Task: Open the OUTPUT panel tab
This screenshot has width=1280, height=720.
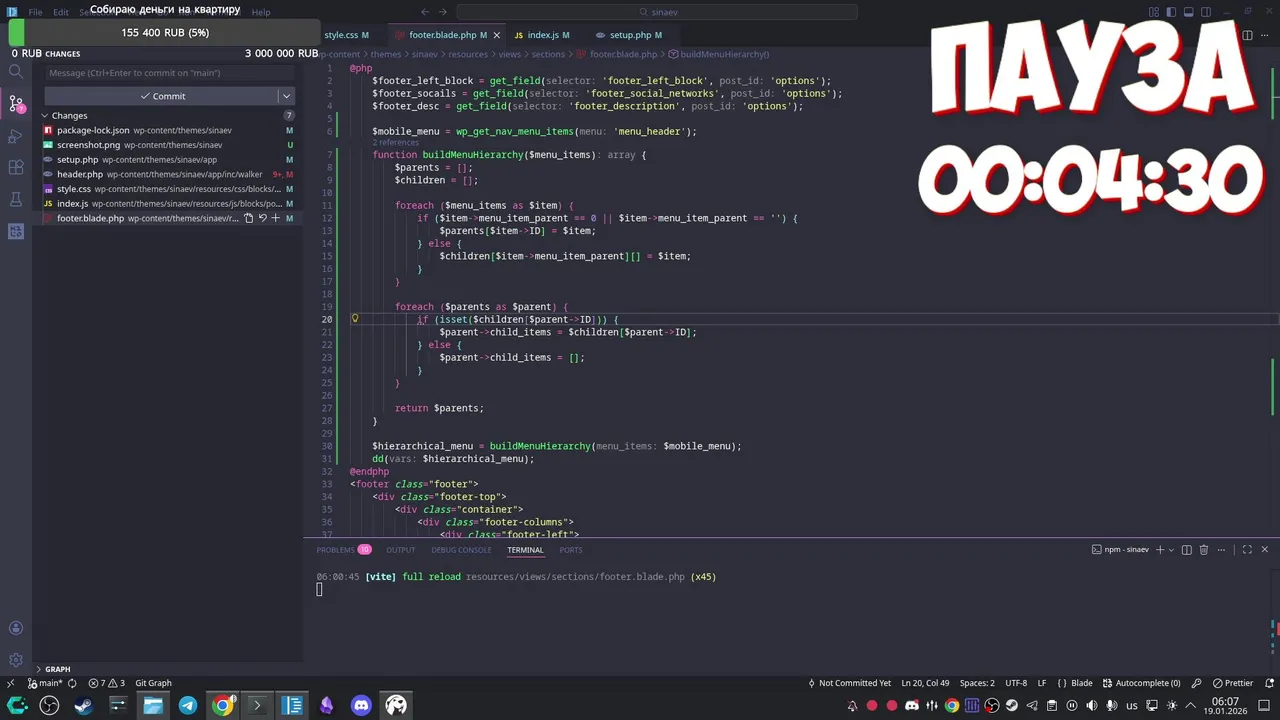Action: pos(400,550)
